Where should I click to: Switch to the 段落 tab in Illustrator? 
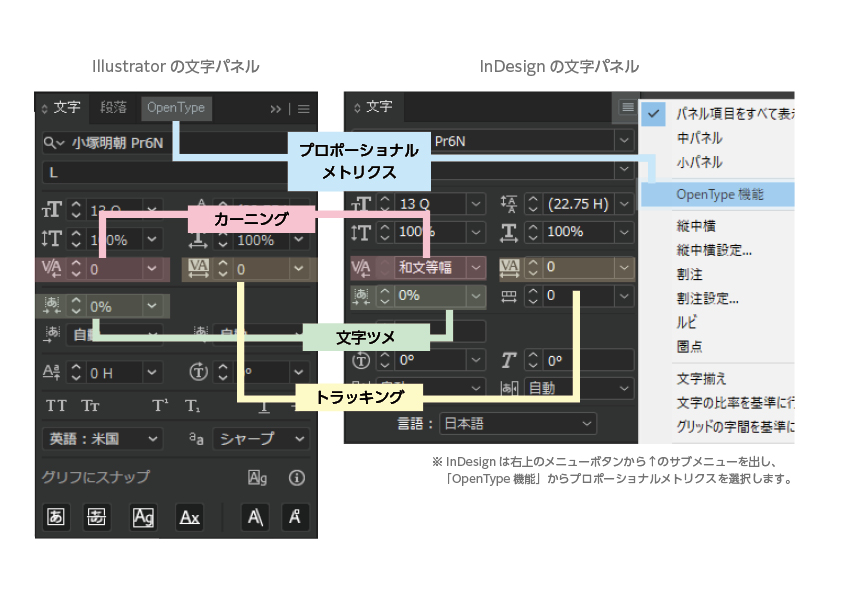114,107
